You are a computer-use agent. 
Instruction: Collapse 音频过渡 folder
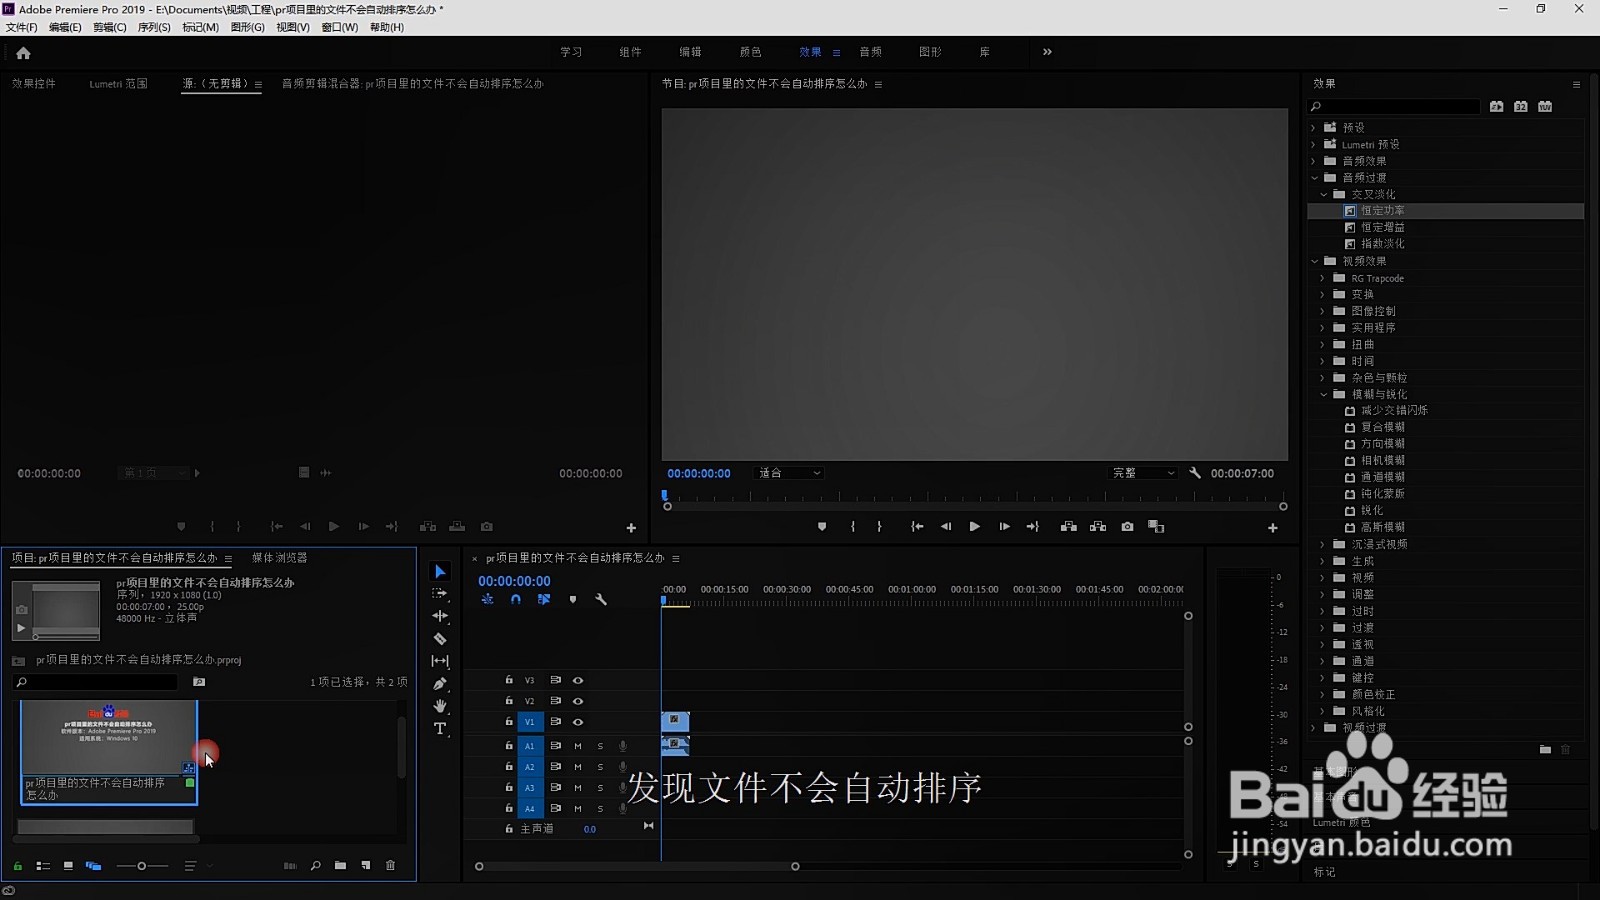pos(1314,178)
